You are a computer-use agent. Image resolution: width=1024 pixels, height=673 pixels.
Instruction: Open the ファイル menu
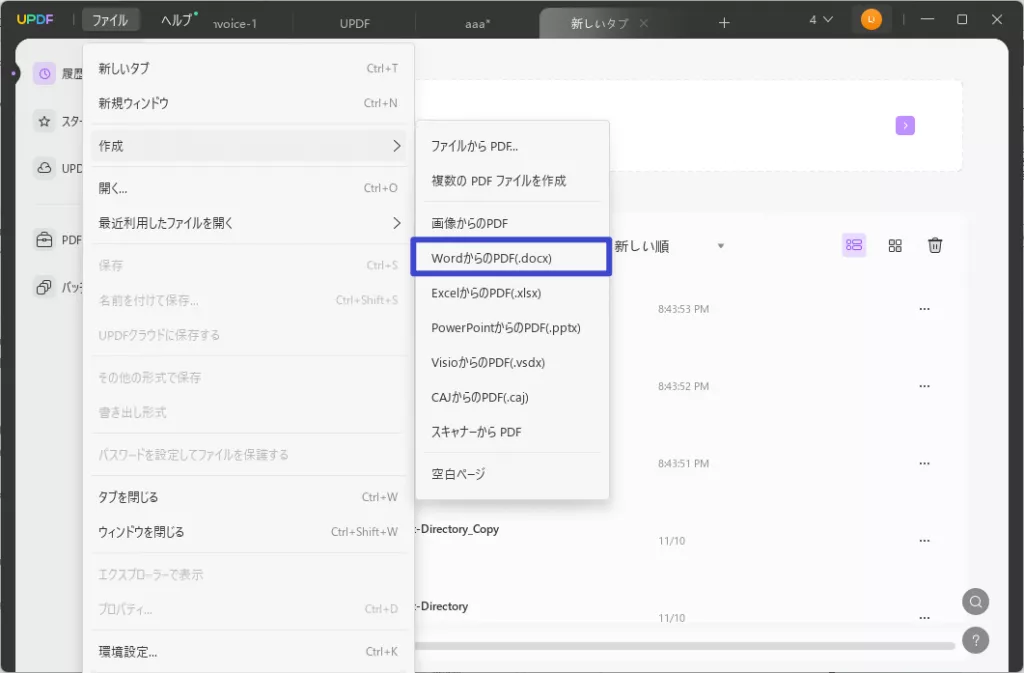point(110,20)
